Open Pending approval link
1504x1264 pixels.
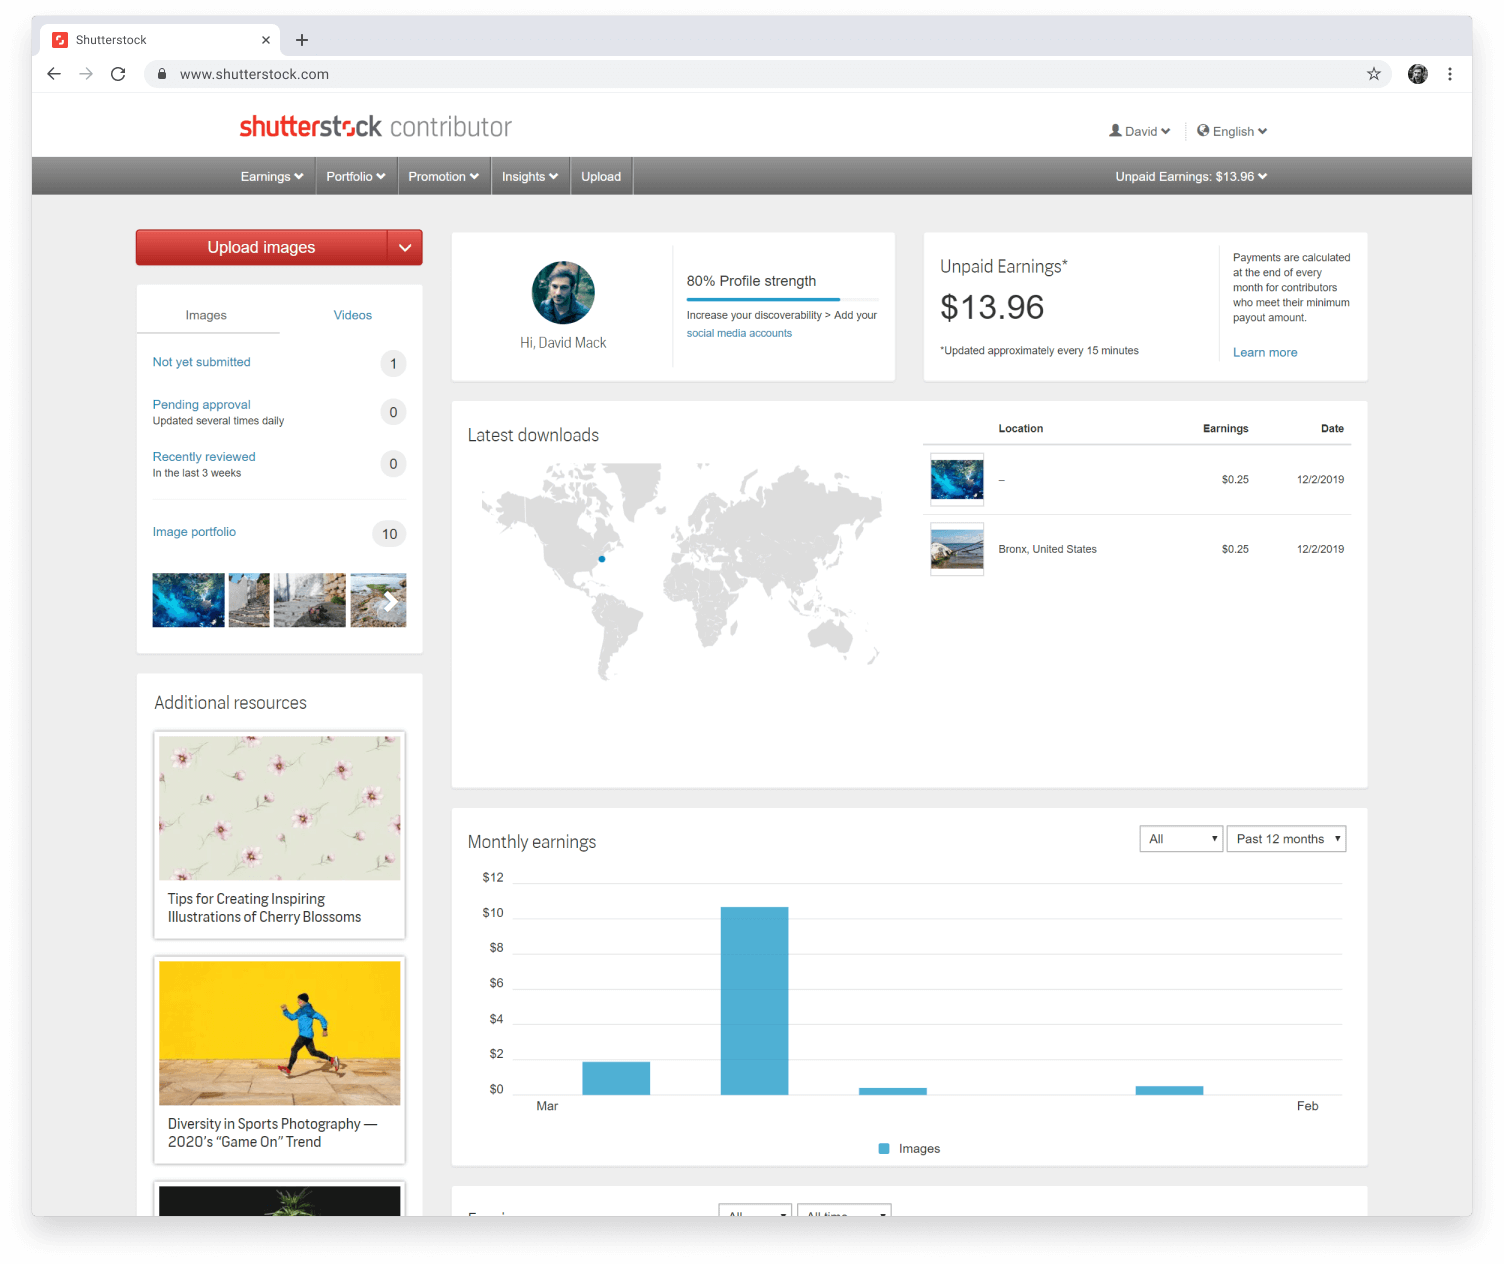(x=201, y=405)
